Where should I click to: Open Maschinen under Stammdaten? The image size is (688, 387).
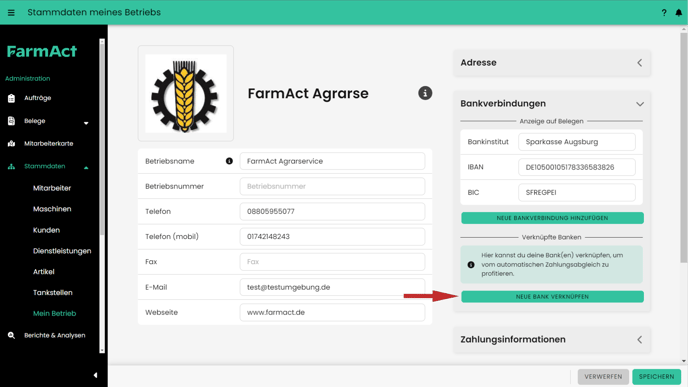[52, 209]
